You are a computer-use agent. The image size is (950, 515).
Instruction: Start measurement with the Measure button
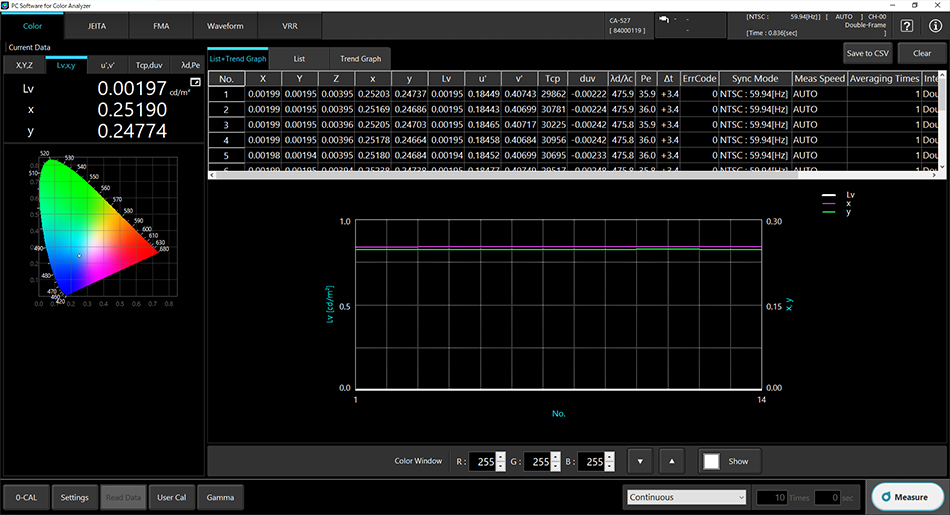click(907, 497)
